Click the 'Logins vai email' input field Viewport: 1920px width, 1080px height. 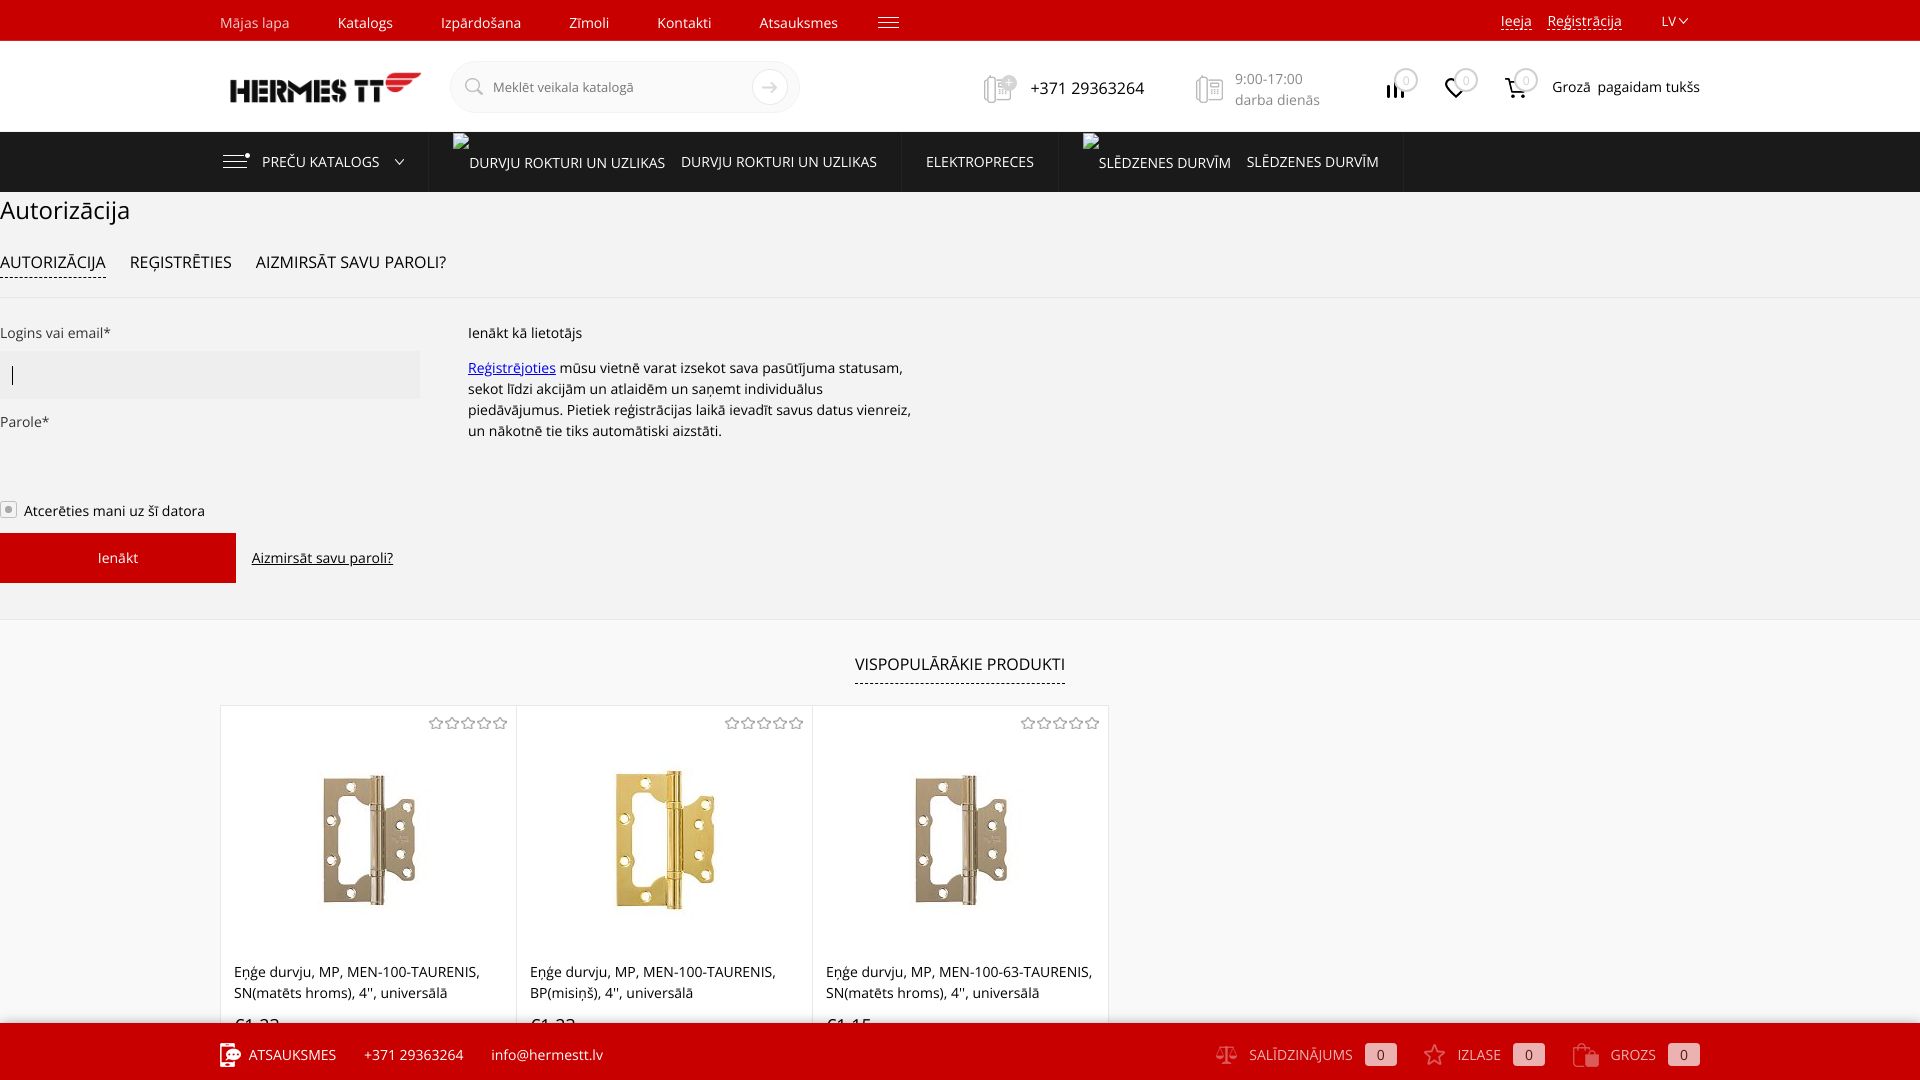210,375
